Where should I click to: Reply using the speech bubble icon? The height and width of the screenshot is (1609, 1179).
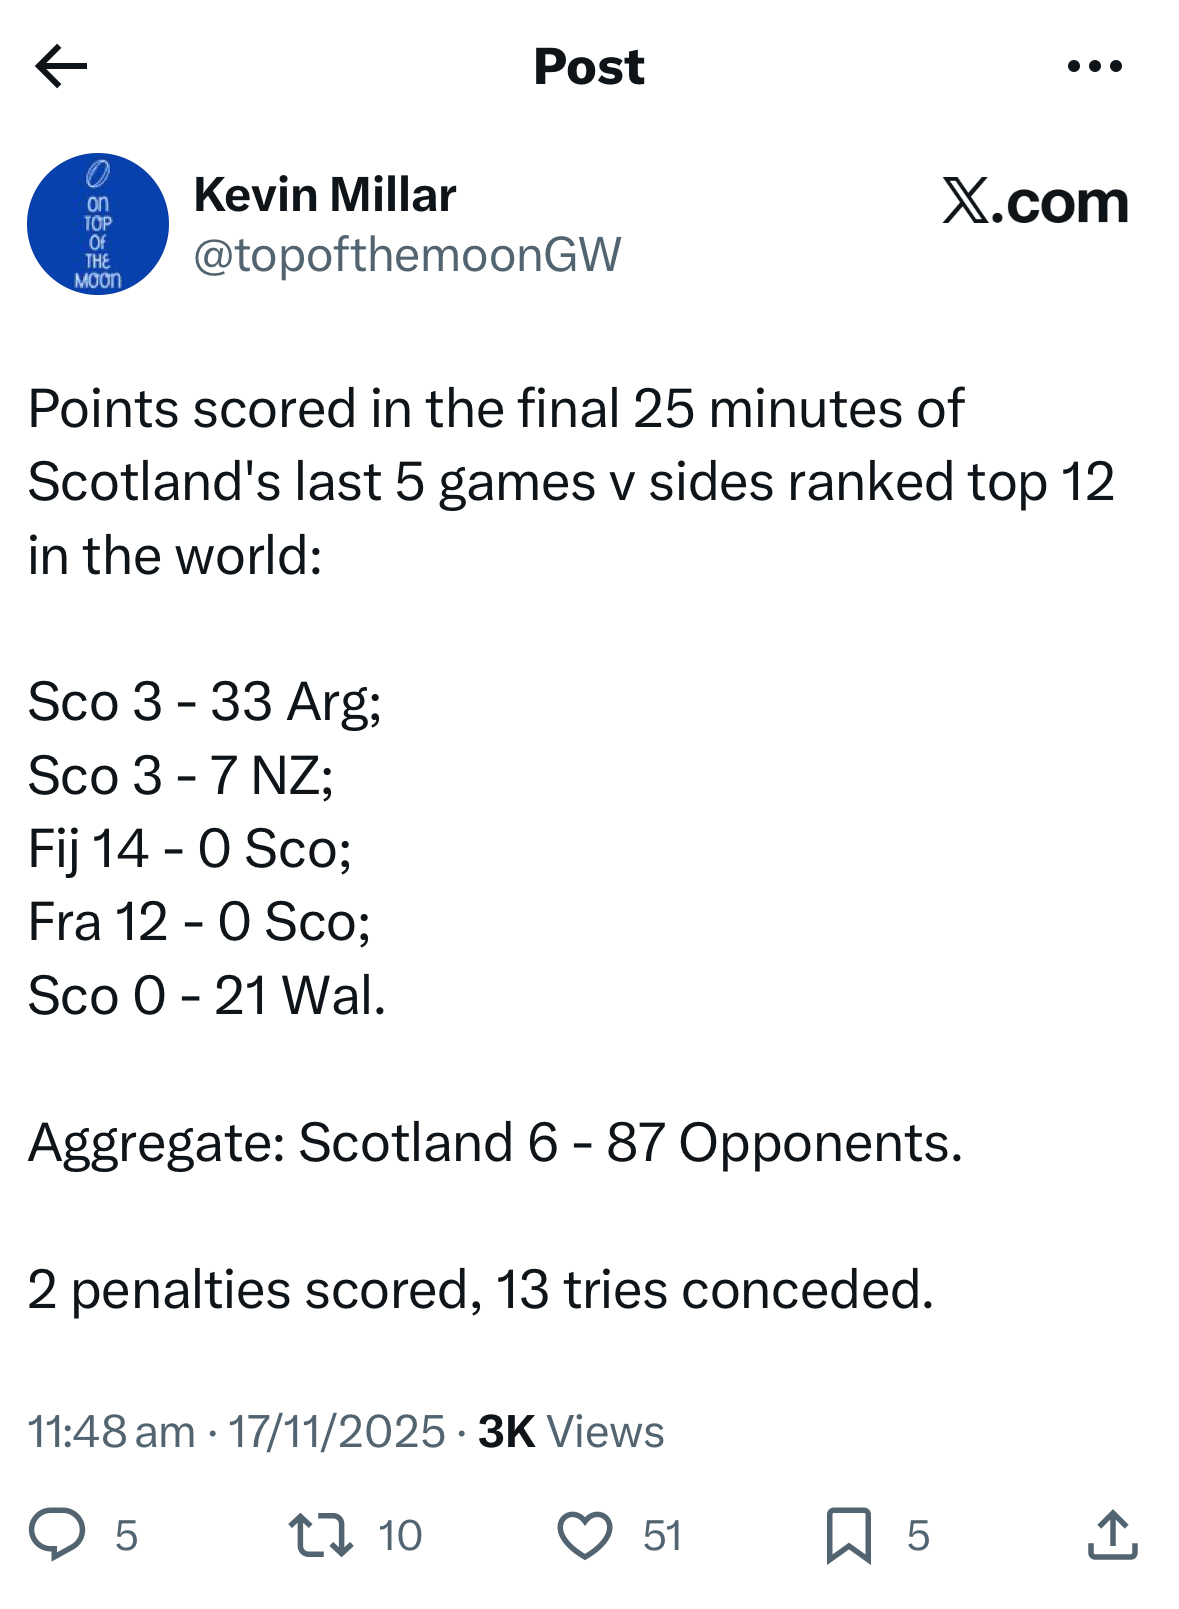point(57,1535)
